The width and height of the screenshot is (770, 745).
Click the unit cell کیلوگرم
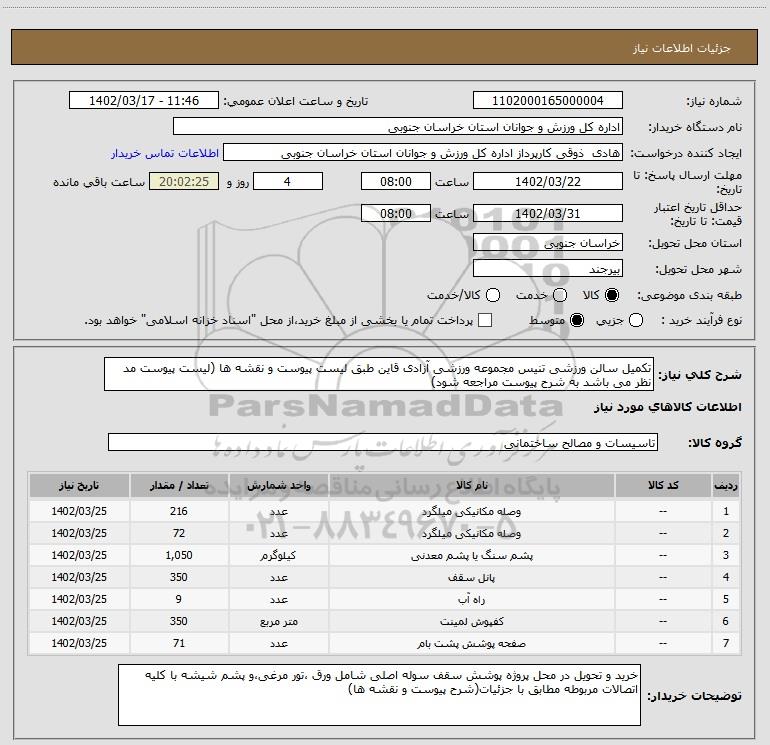(278, 555)
